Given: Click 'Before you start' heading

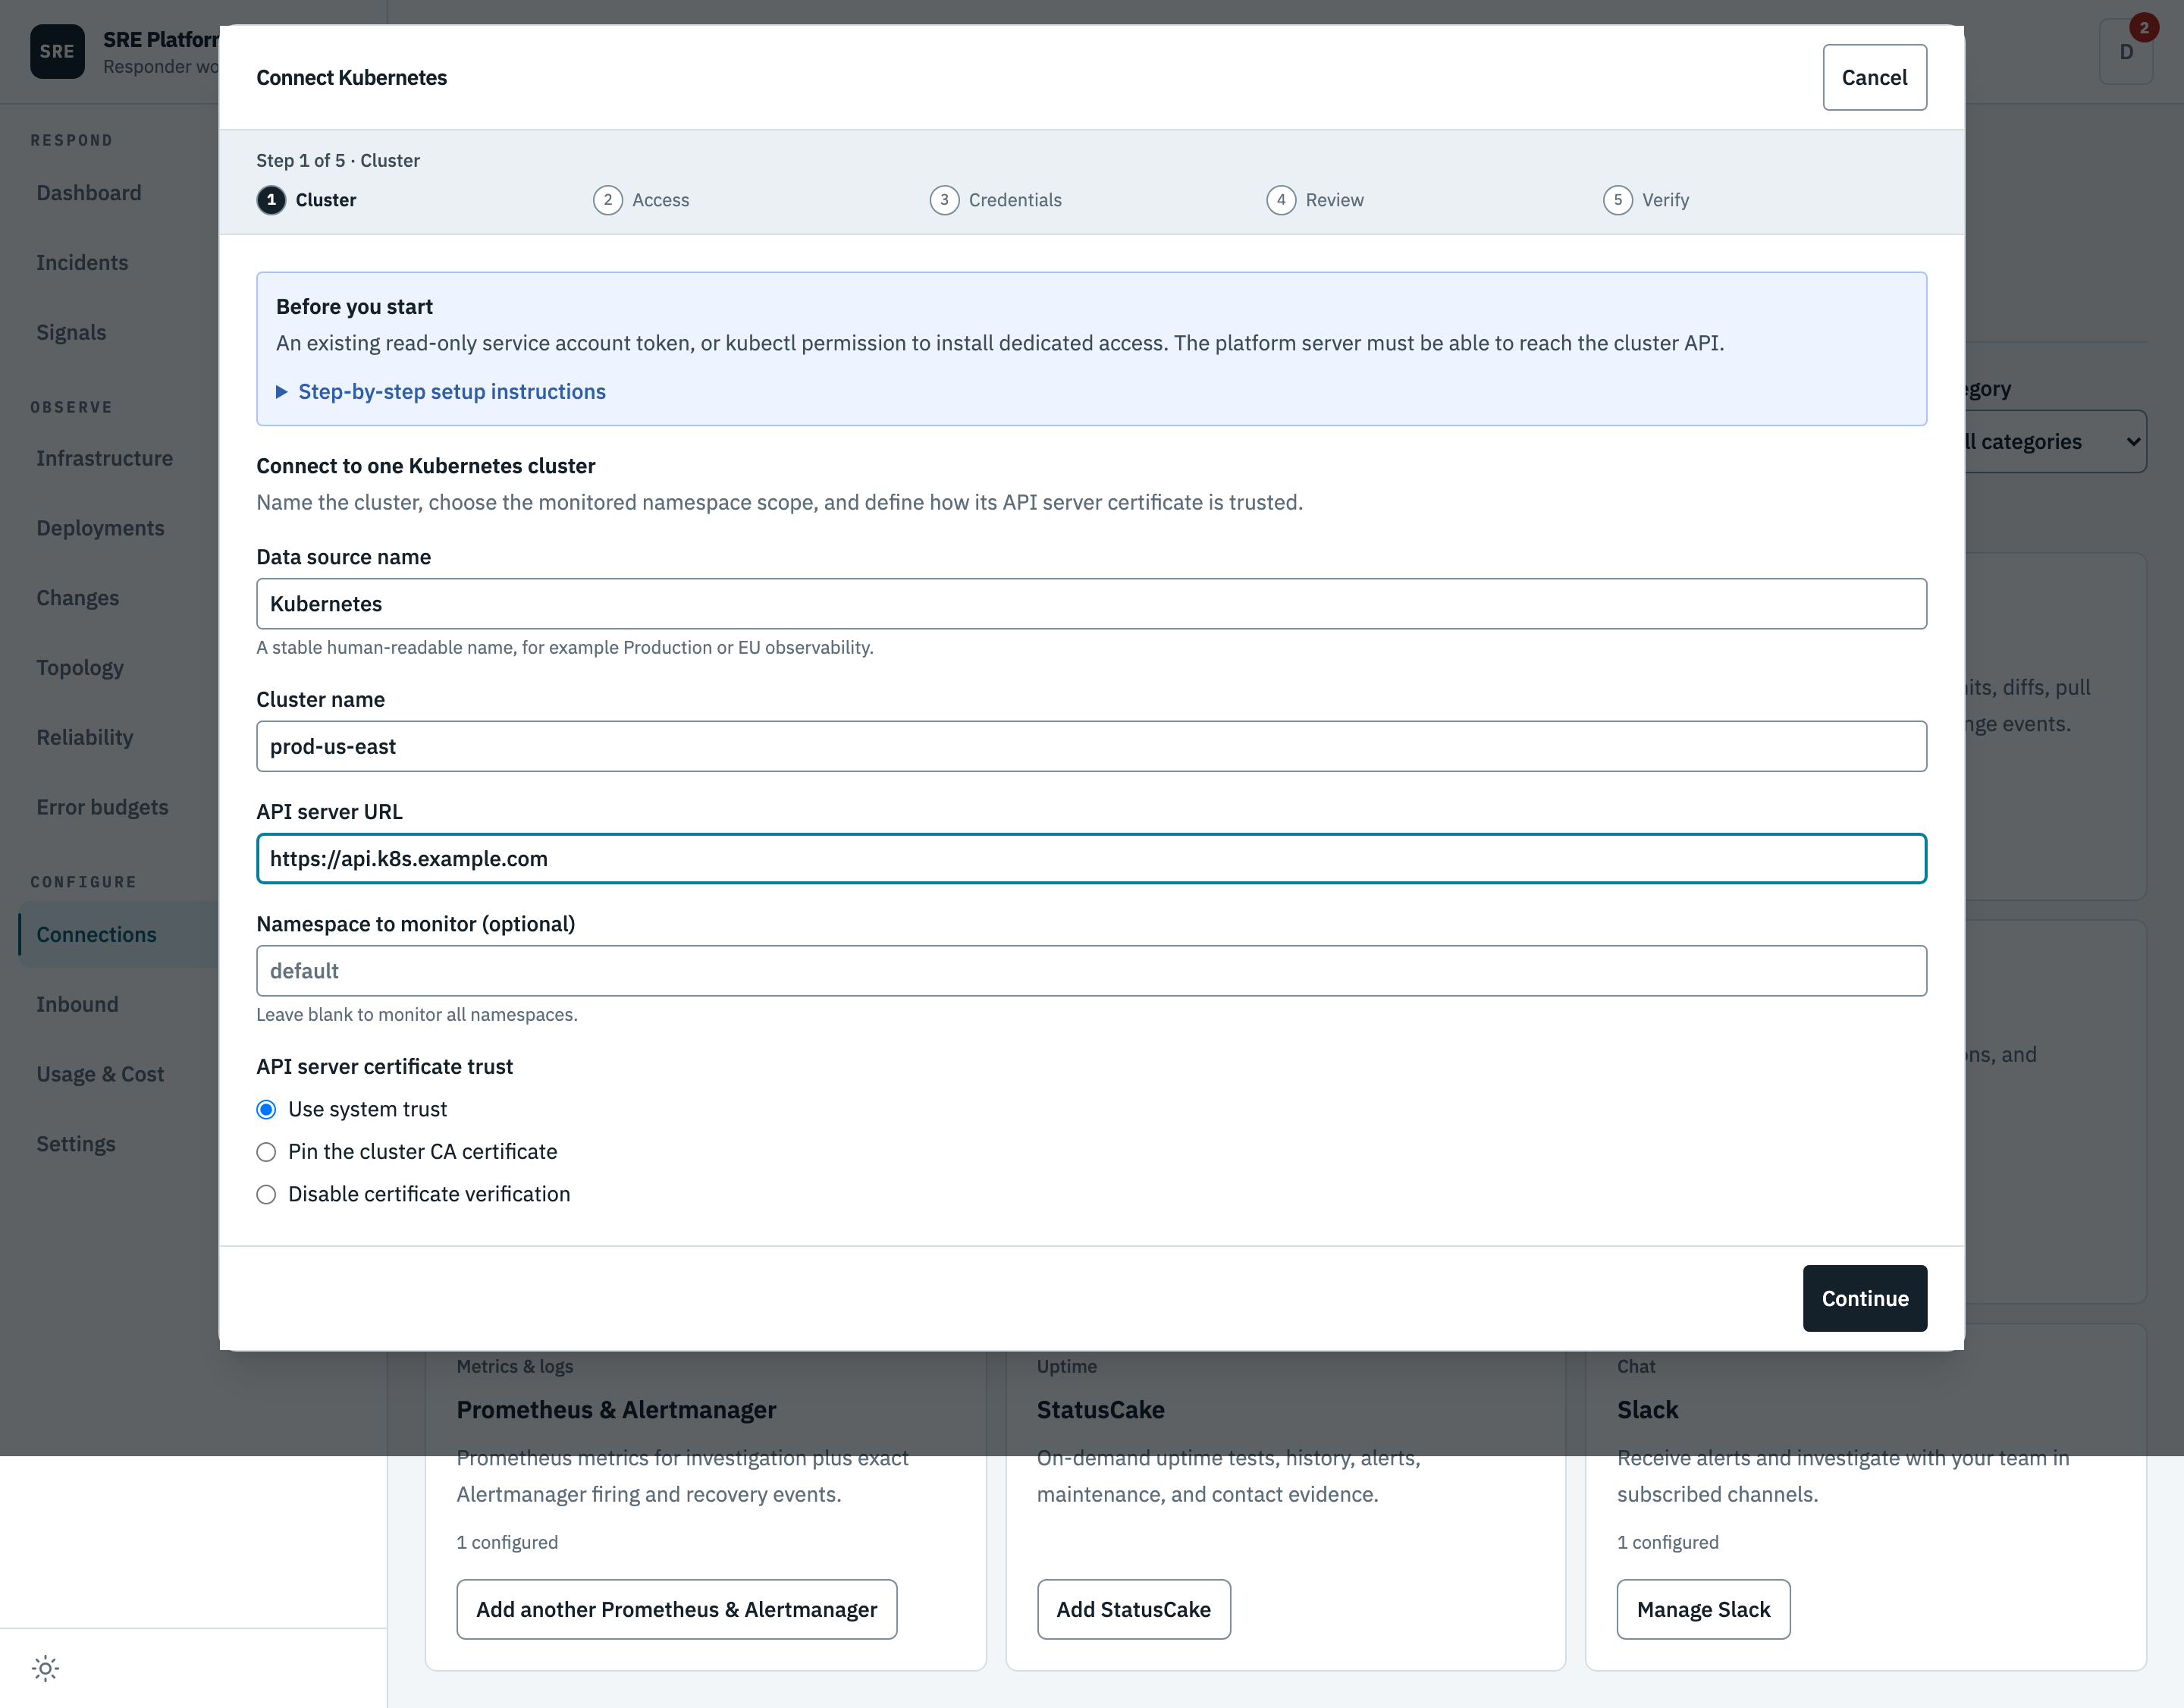Looking at the screenshot, I should pos(354,306).
